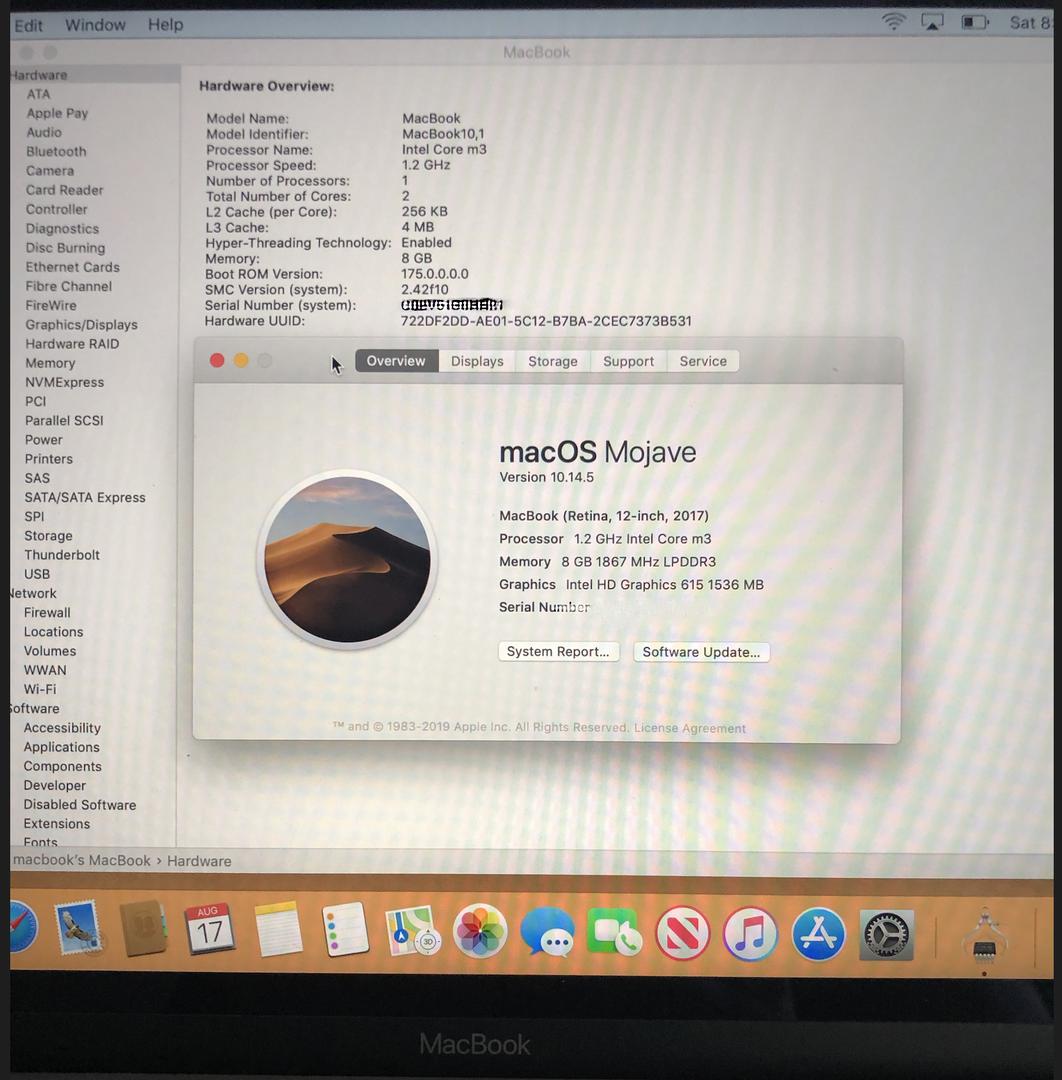Select USB in the sidebar

click(37, 574)
